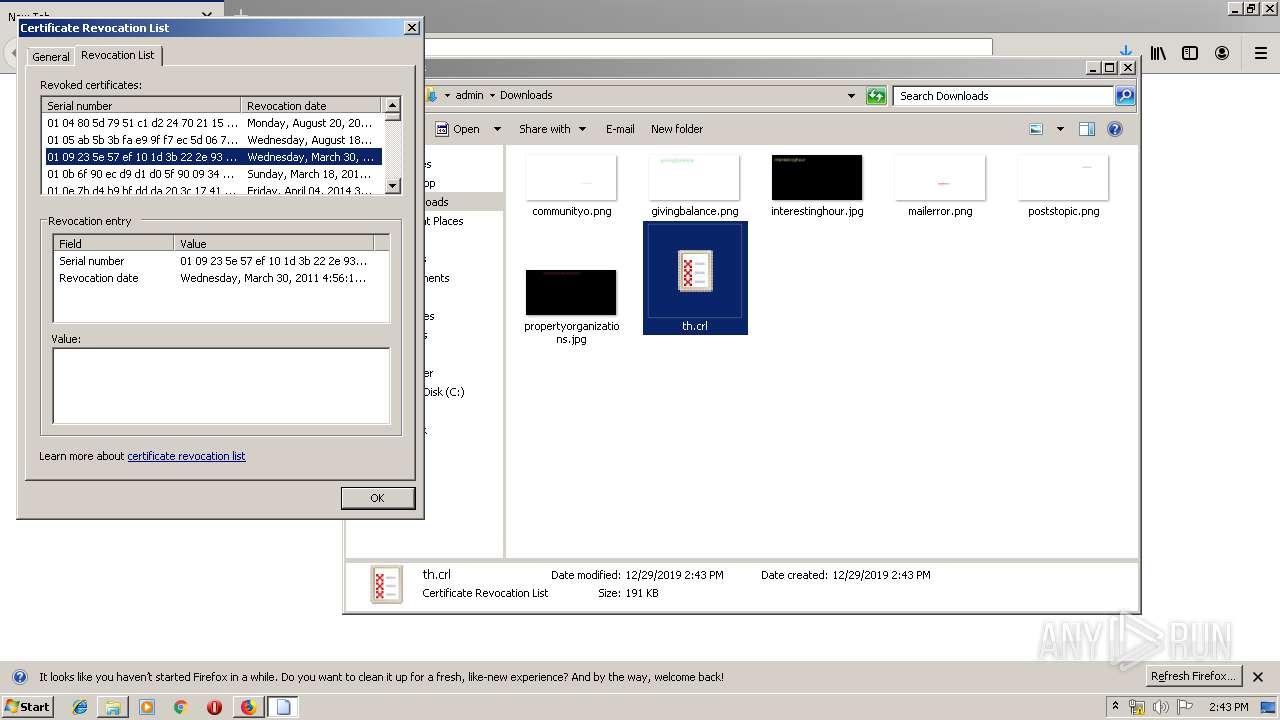Screen dimensions: 1280x720
Task: Select highlighted serial 01 09 23 5e row
Action: pos(212,157)
